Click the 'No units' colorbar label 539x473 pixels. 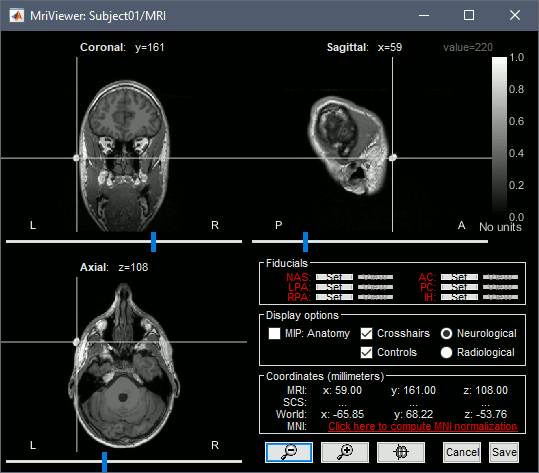tap(500, 227)
